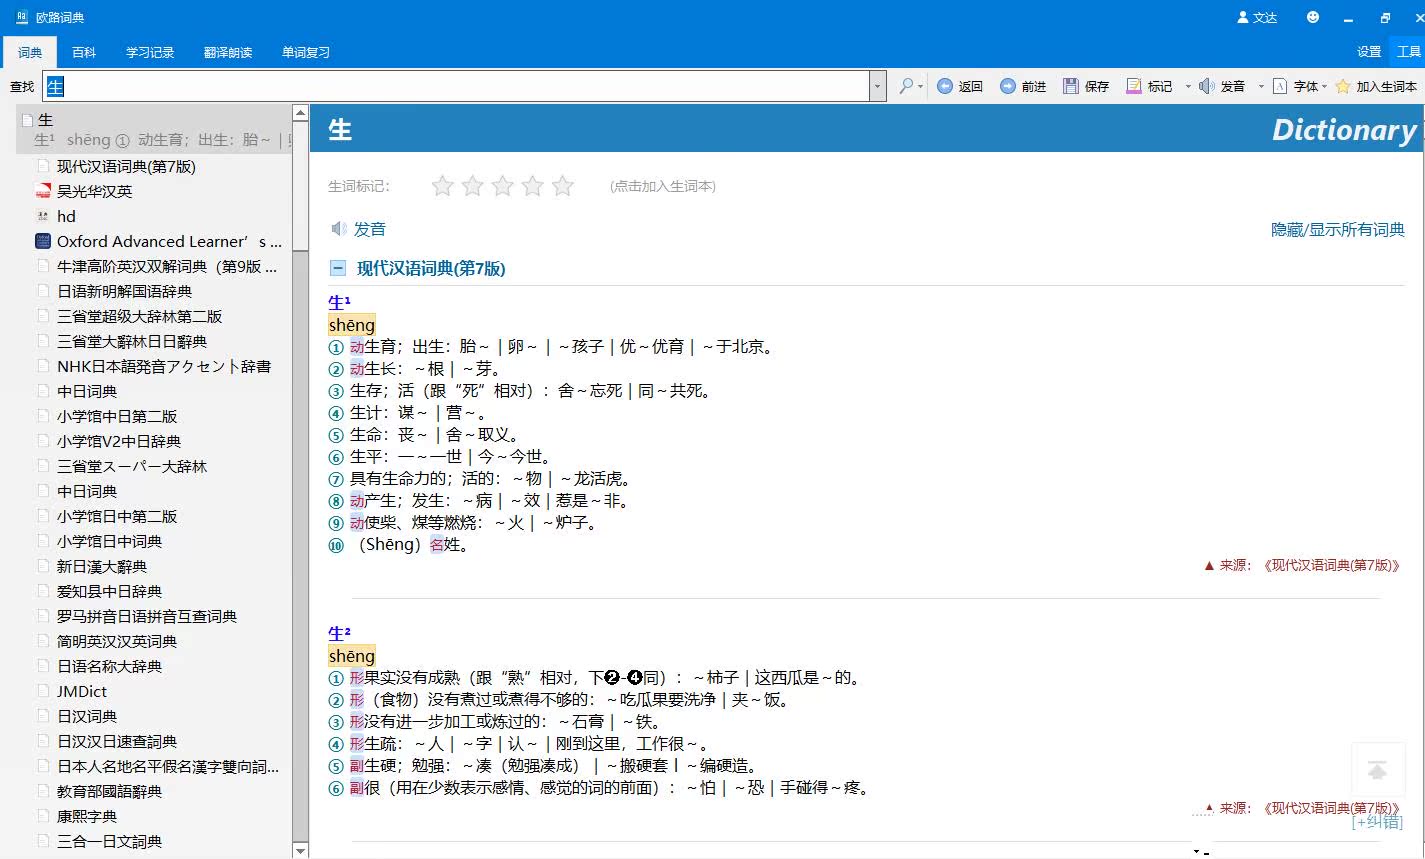1425x859 pixels.
Task: Open the search history dropdown arrow
Action: tap(878, 86)
